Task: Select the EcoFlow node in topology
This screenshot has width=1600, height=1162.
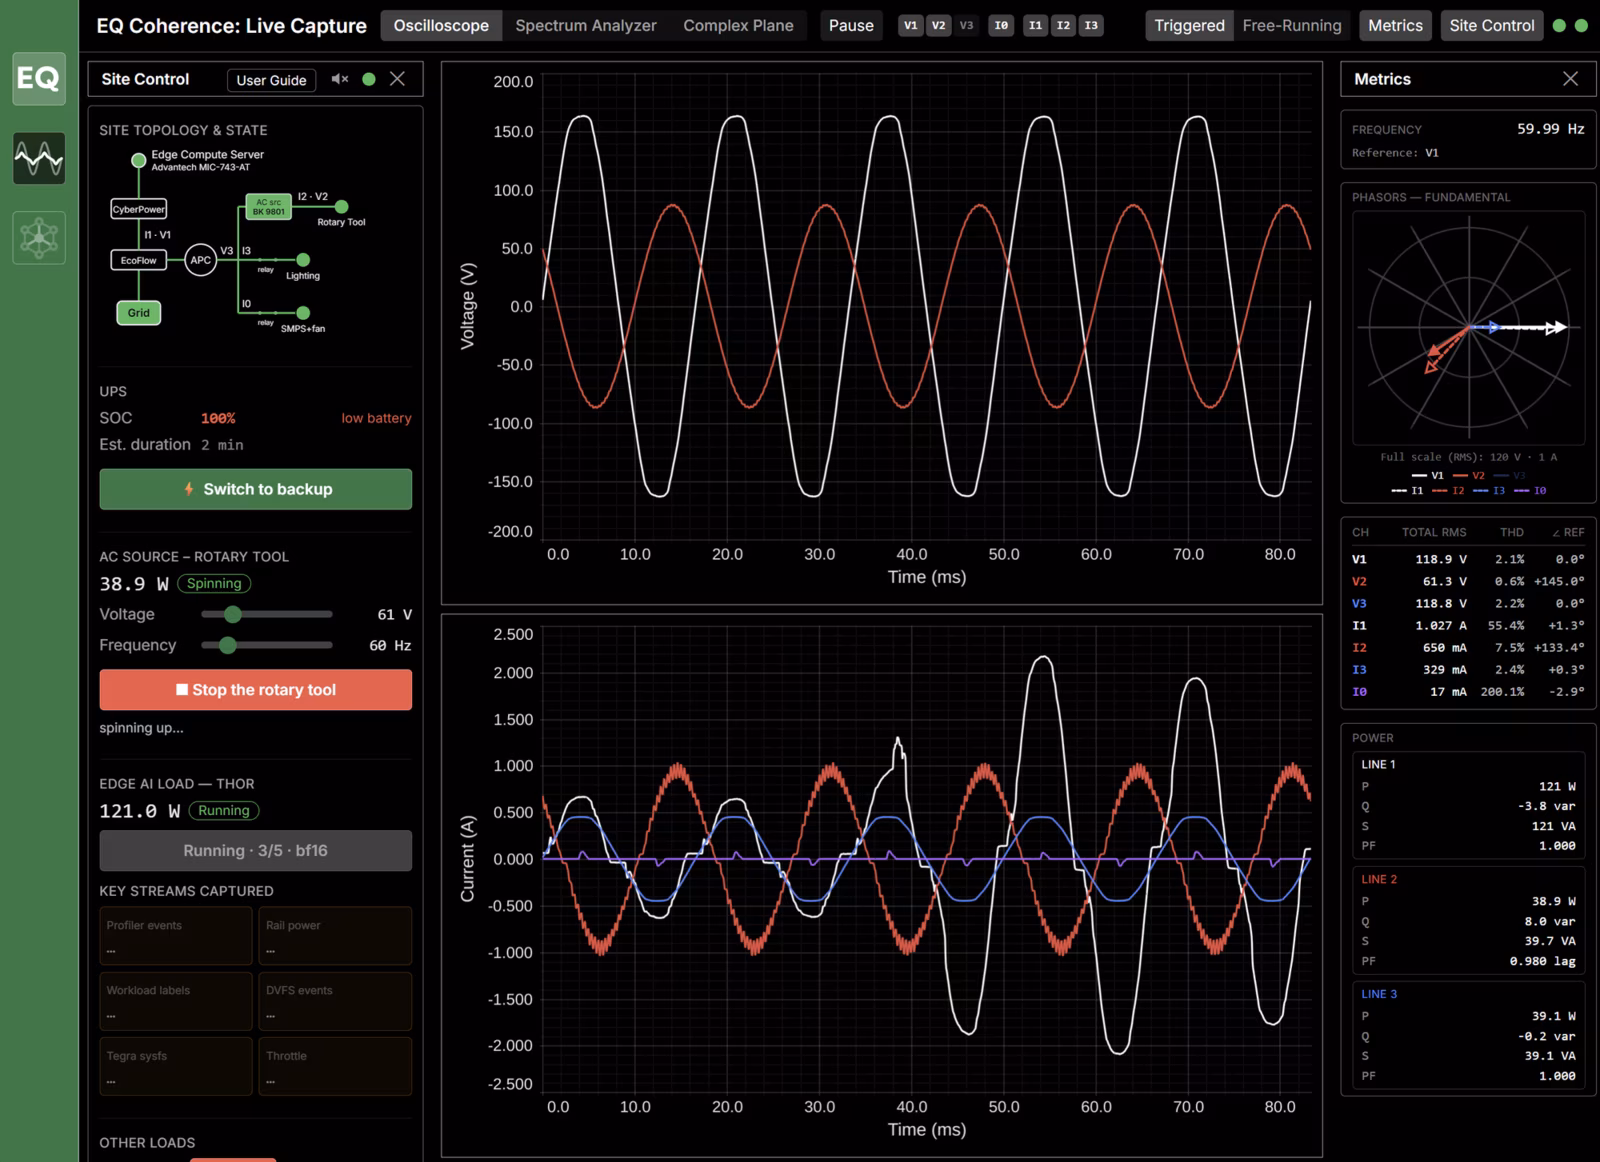Action: click(x=138, y=260)
